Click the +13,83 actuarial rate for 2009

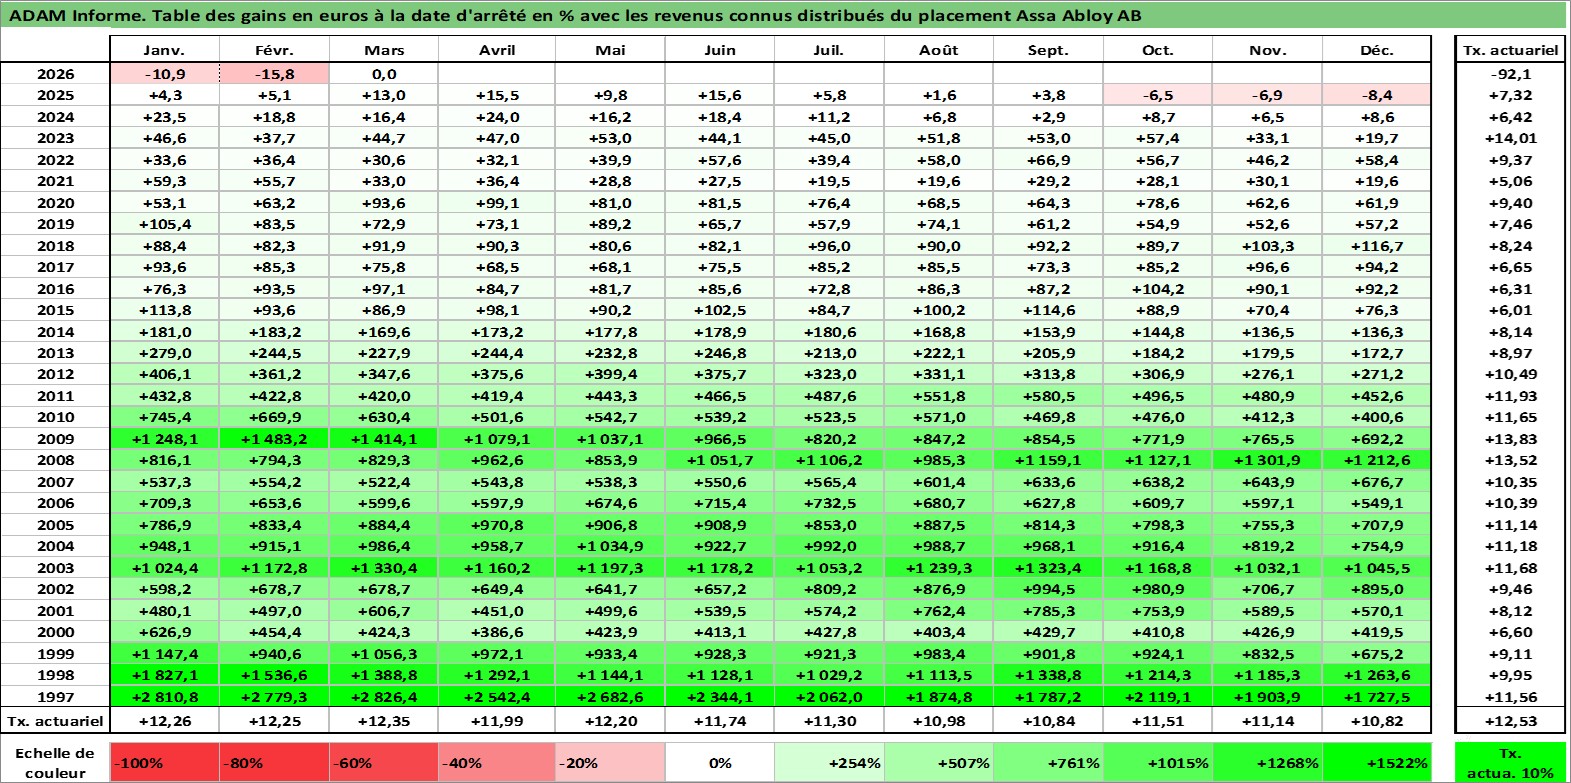click(1510, 439)
